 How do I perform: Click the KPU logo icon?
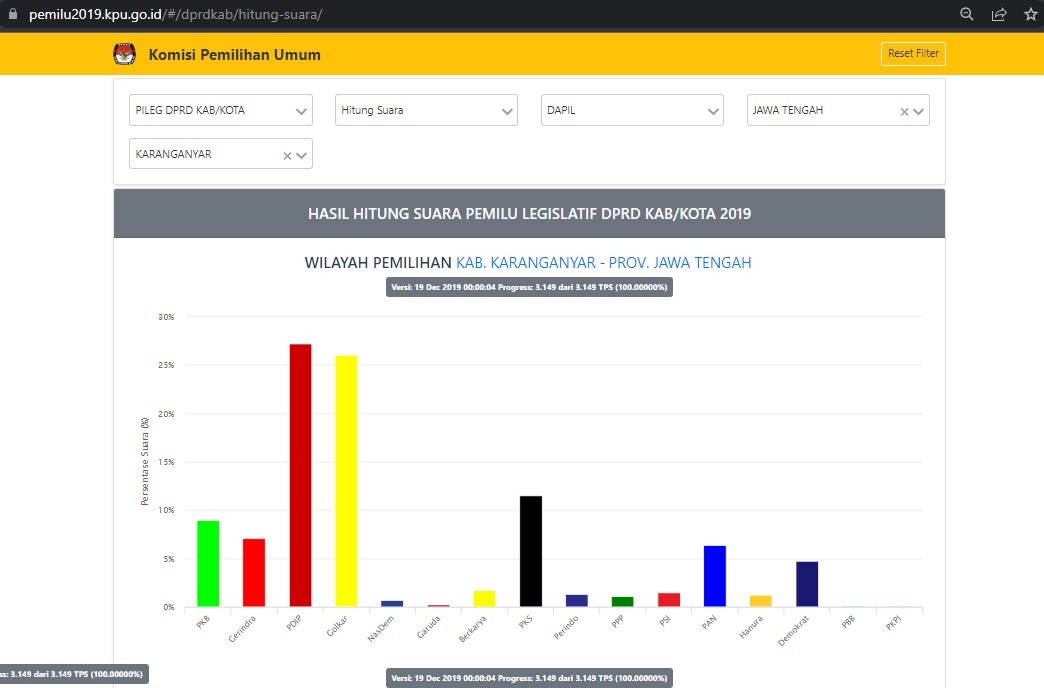click(124, 54)
